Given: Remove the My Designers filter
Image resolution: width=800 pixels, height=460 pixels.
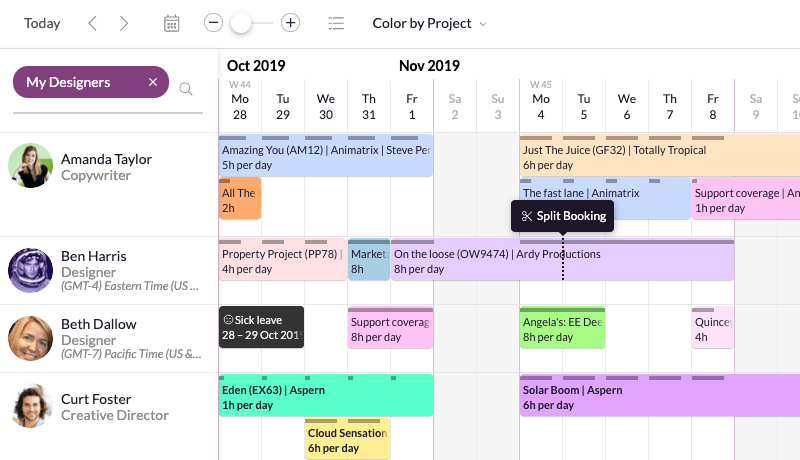Looking at the screenshot, I should (x=153, y=82).
